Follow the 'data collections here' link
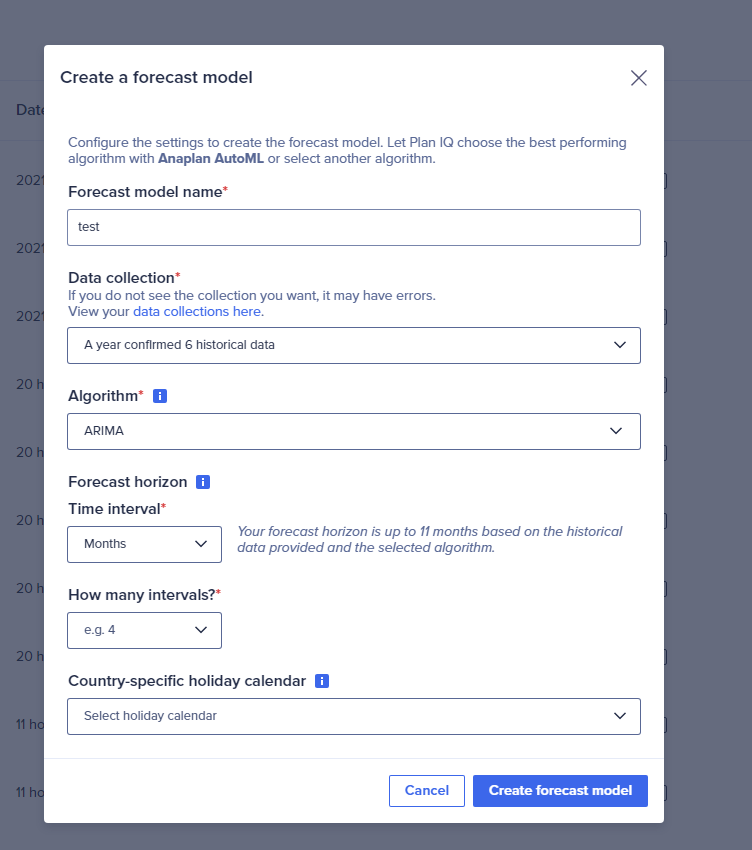Image resolution: width=752 pixels, height=850 pixels. pyautogui.click(x=198, y=311)
